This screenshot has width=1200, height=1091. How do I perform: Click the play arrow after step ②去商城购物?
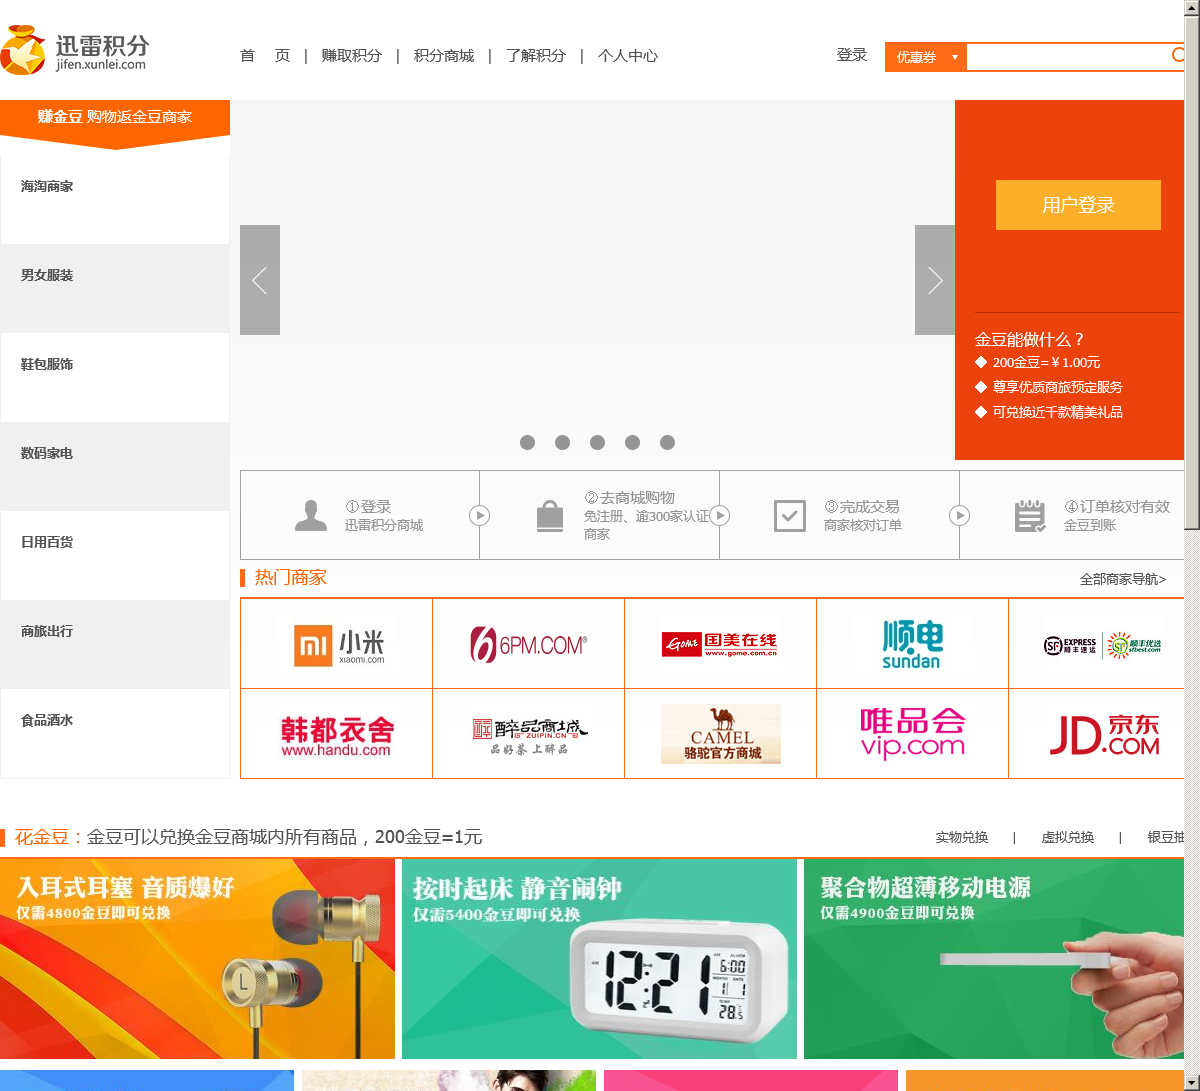(x=719, y=516)
